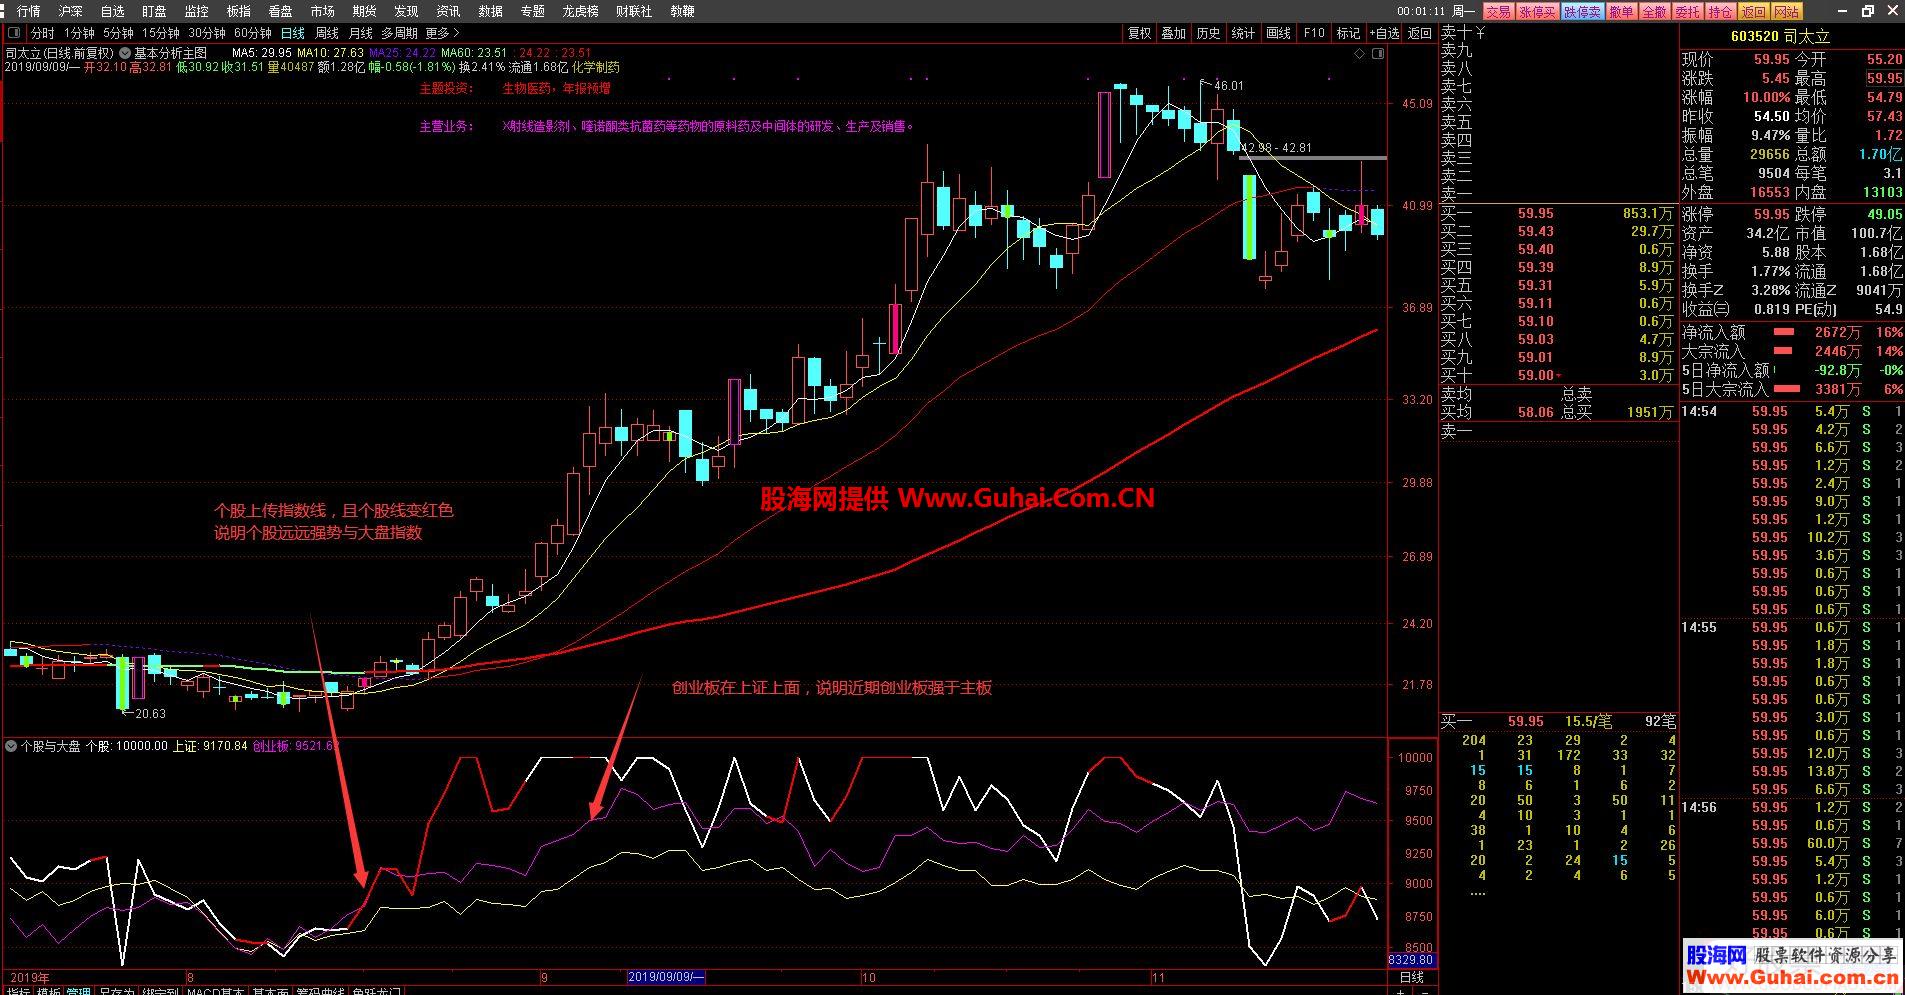Click the 净流入额 row in quote panel
This screenshot has height=995, width=1905.
[1792, 332]
